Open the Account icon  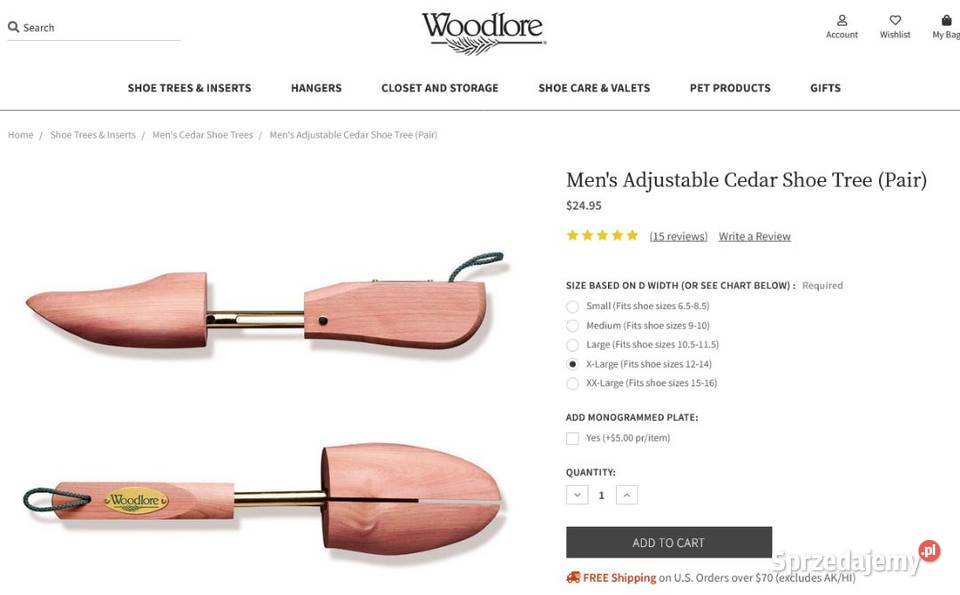[x=842, y=20]
